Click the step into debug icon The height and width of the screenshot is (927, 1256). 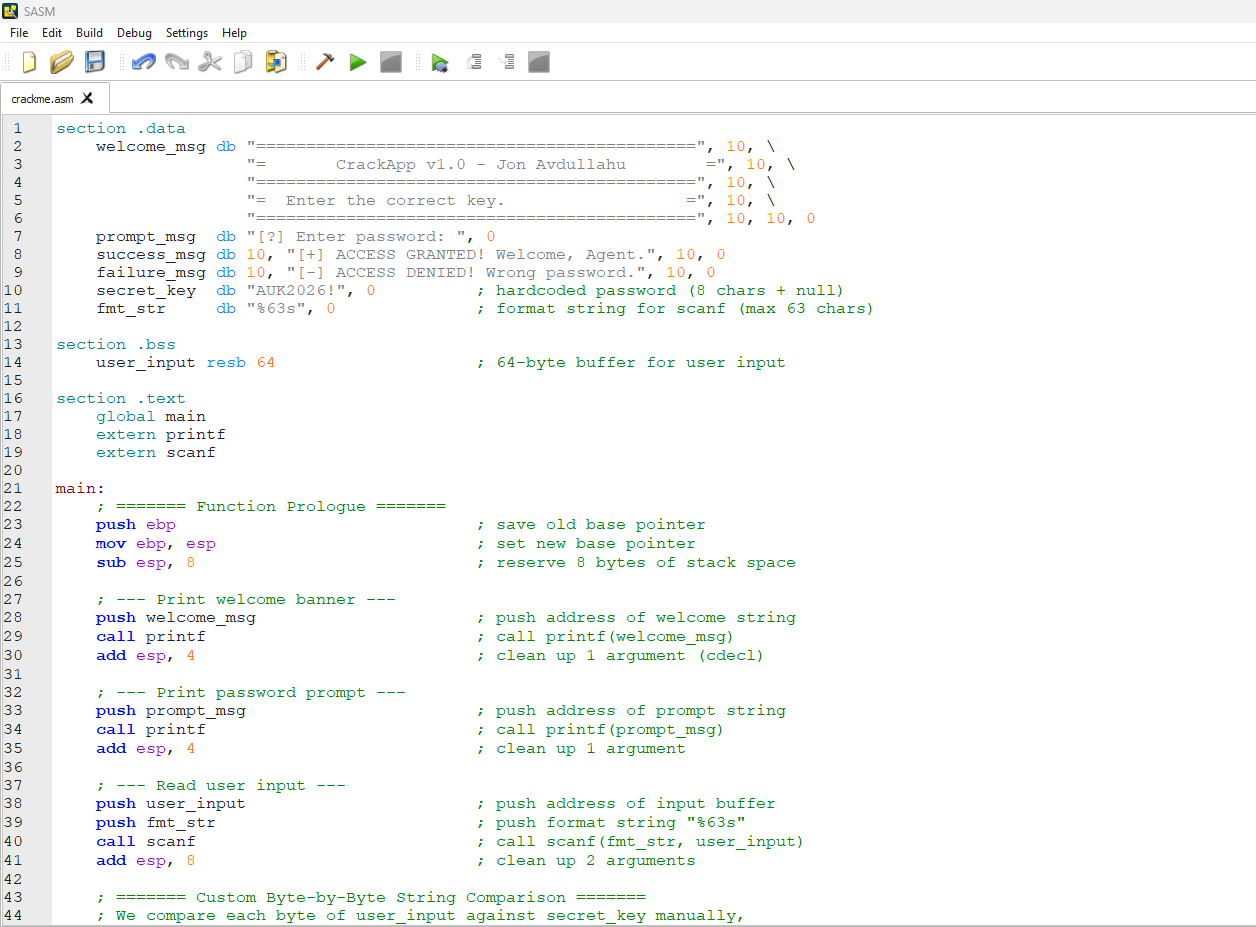[507, 62]
